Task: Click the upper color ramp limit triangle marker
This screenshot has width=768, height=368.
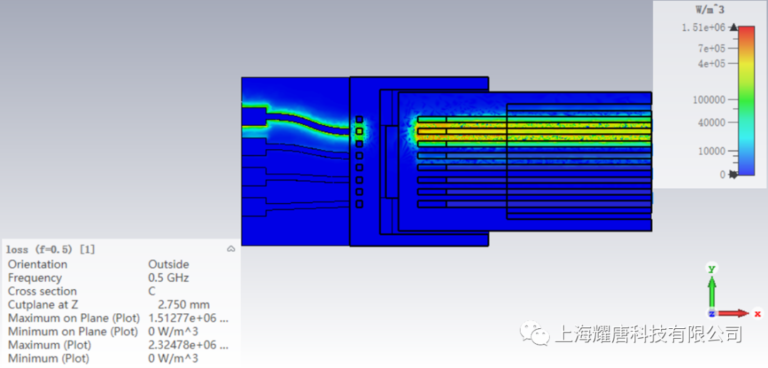Action: tap(733, 27)
